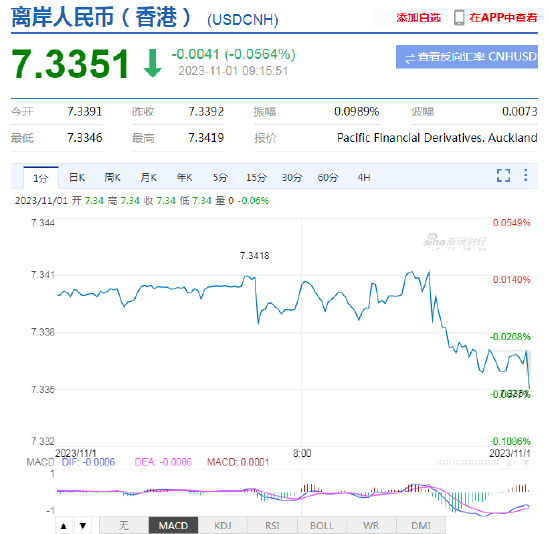Click the 振幅 value 0.0989%
Screen dimensions: 550x534
(356, 112)
